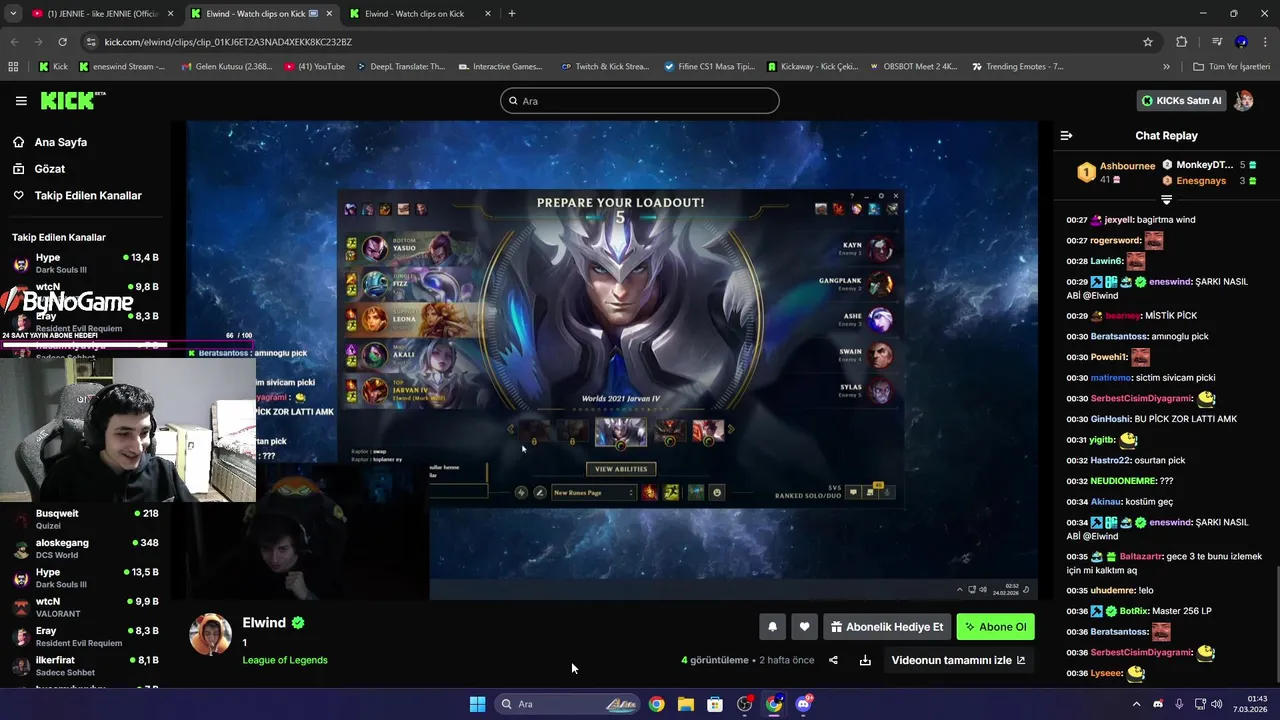
Task: Open the Busqweit channel in sidebar
Action: (85, 519)
